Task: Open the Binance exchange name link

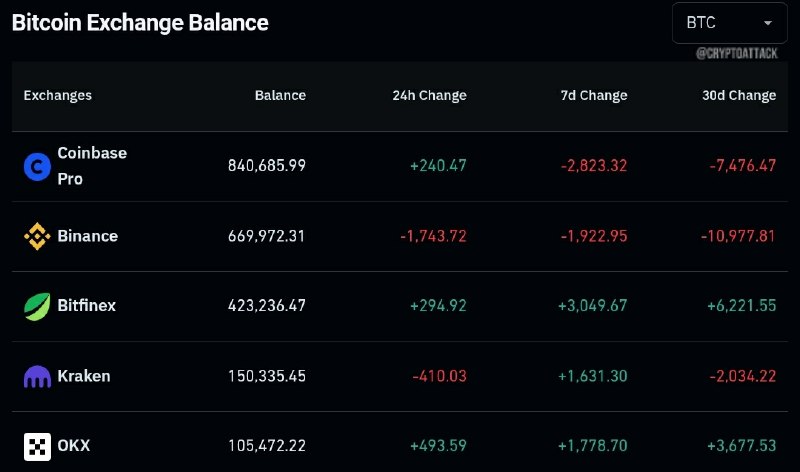Action: point(87,236)
